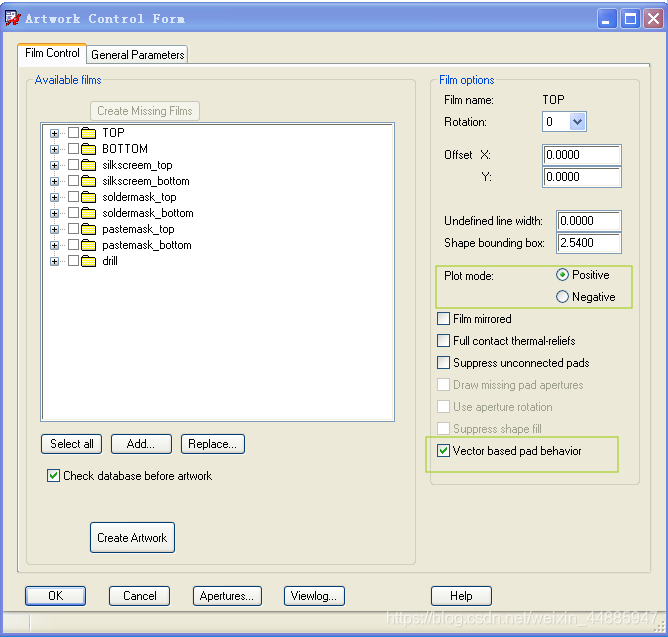Click the drill film folder icon

point(88,261)
